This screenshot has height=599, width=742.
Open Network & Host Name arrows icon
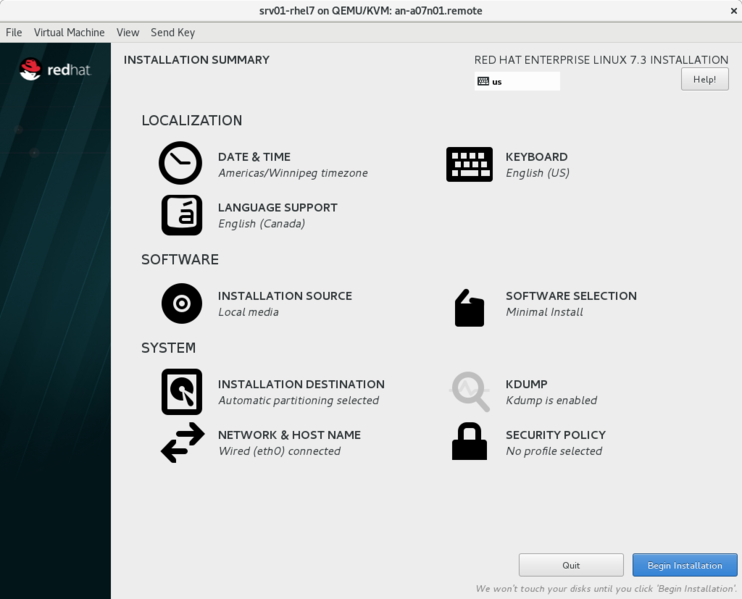tap(181, 442)
